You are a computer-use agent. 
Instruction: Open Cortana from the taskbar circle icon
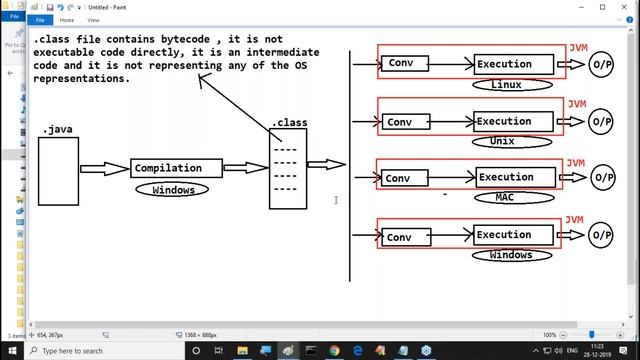196,351
